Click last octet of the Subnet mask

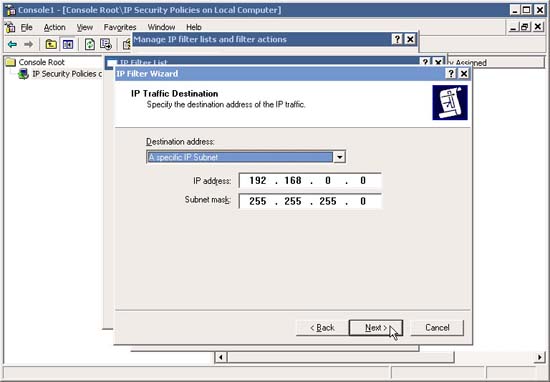point(363,201)
